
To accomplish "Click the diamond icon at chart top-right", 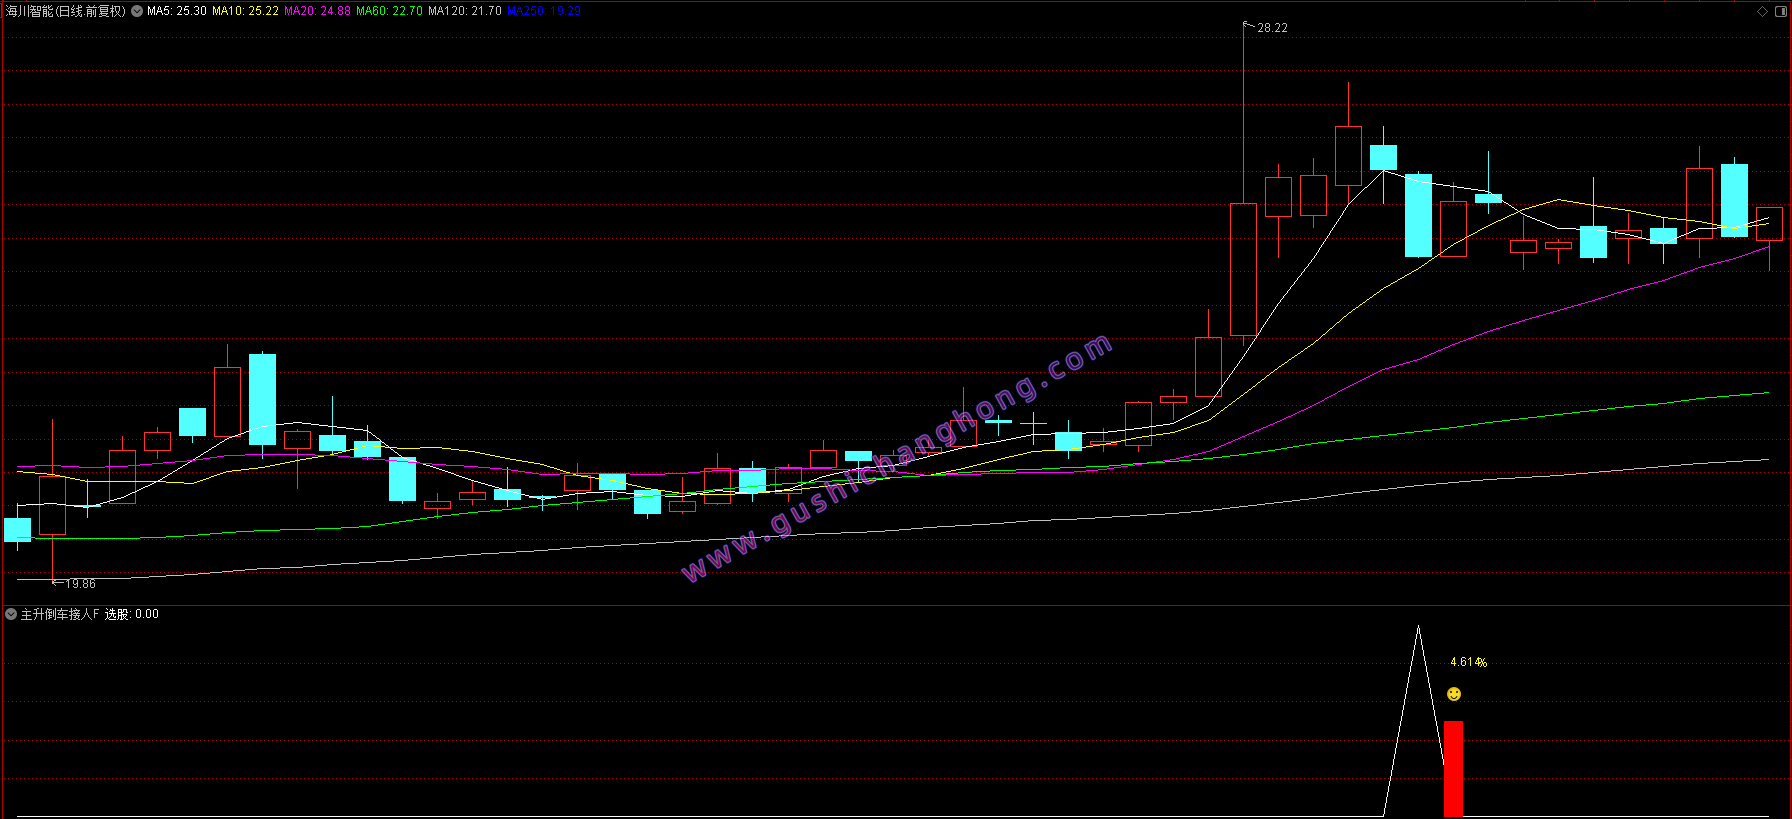I will [1762, 11].
